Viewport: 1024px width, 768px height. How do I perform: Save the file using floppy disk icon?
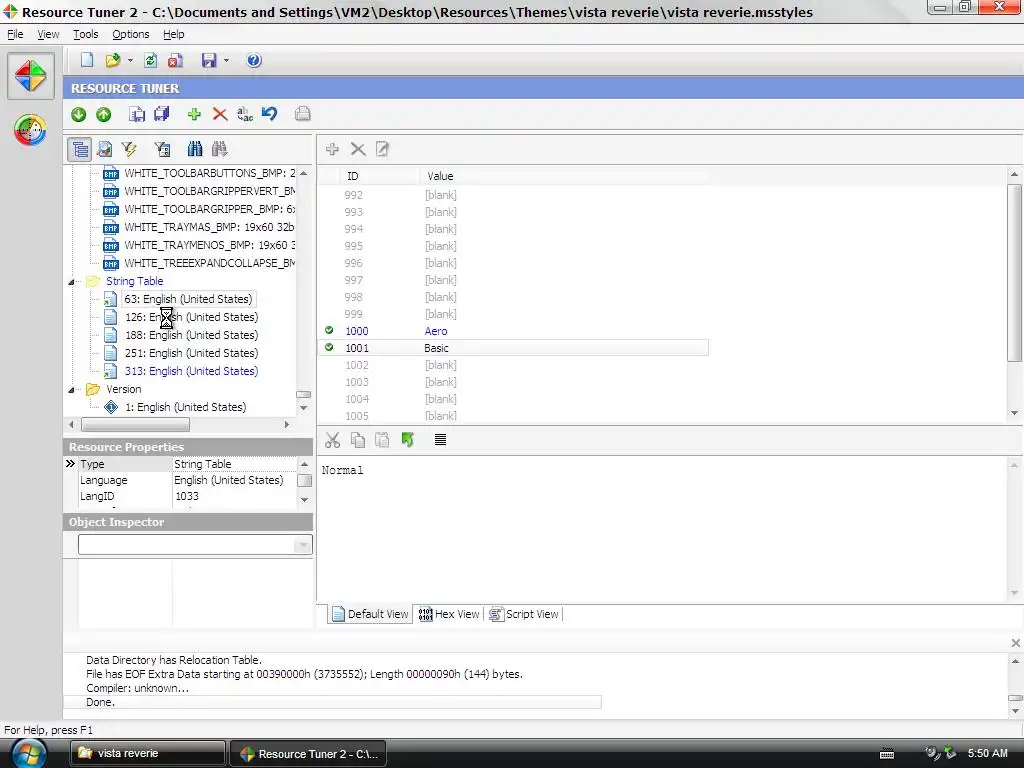click(209, 60)
